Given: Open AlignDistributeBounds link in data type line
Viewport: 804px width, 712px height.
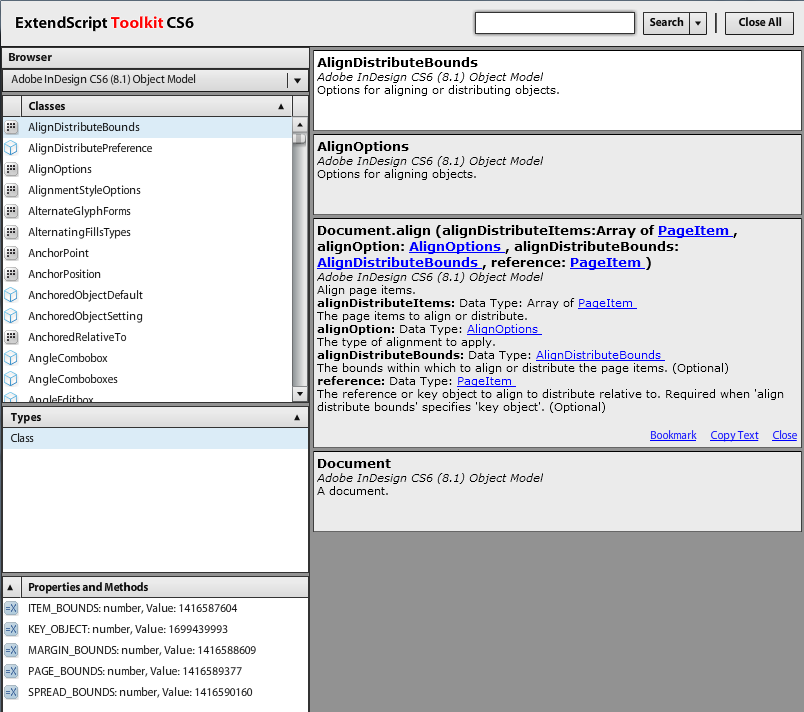Looking at the screenshot, I should click(x=600, y=355).
